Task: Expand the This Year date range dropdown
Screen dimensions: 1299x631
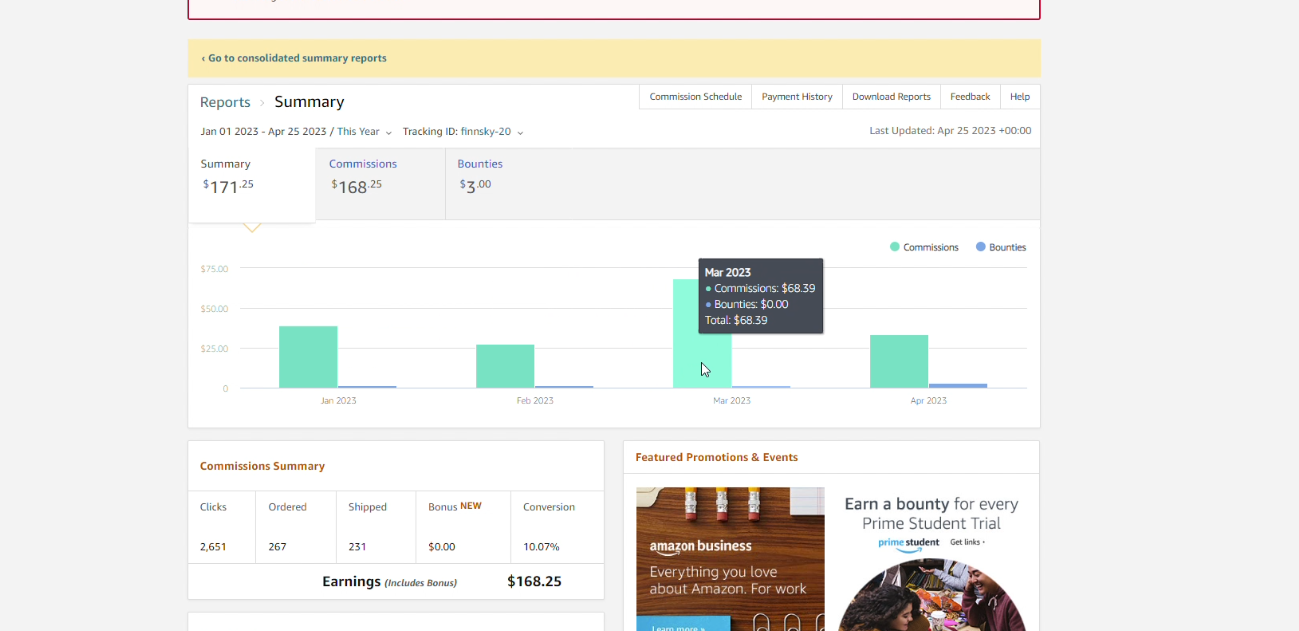Action: pos(364,132)
